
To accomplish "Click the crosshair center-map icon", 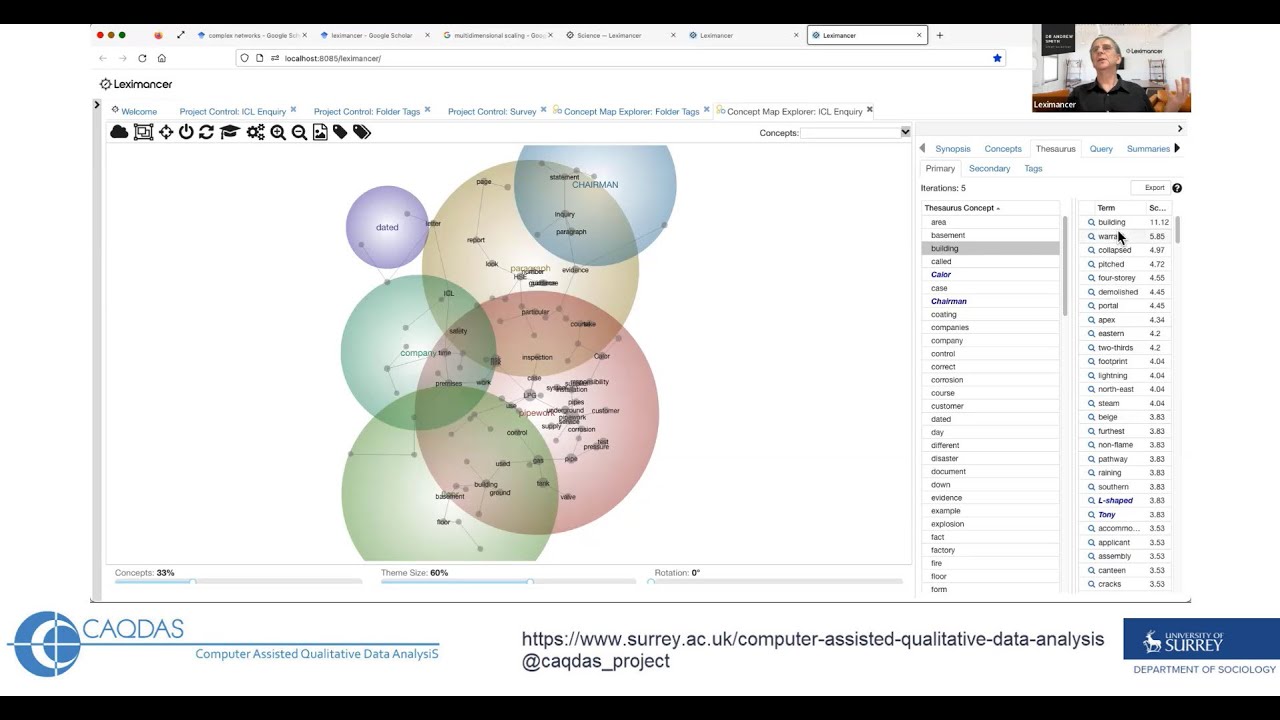I will 166,132.
